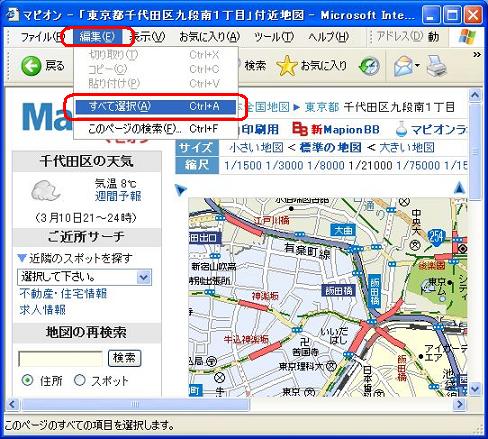Image resolution: width=488 pixels, height=439 pixels.
Task: Click the vertical scrollbar up arrow
Action: [x=475, y=96]
